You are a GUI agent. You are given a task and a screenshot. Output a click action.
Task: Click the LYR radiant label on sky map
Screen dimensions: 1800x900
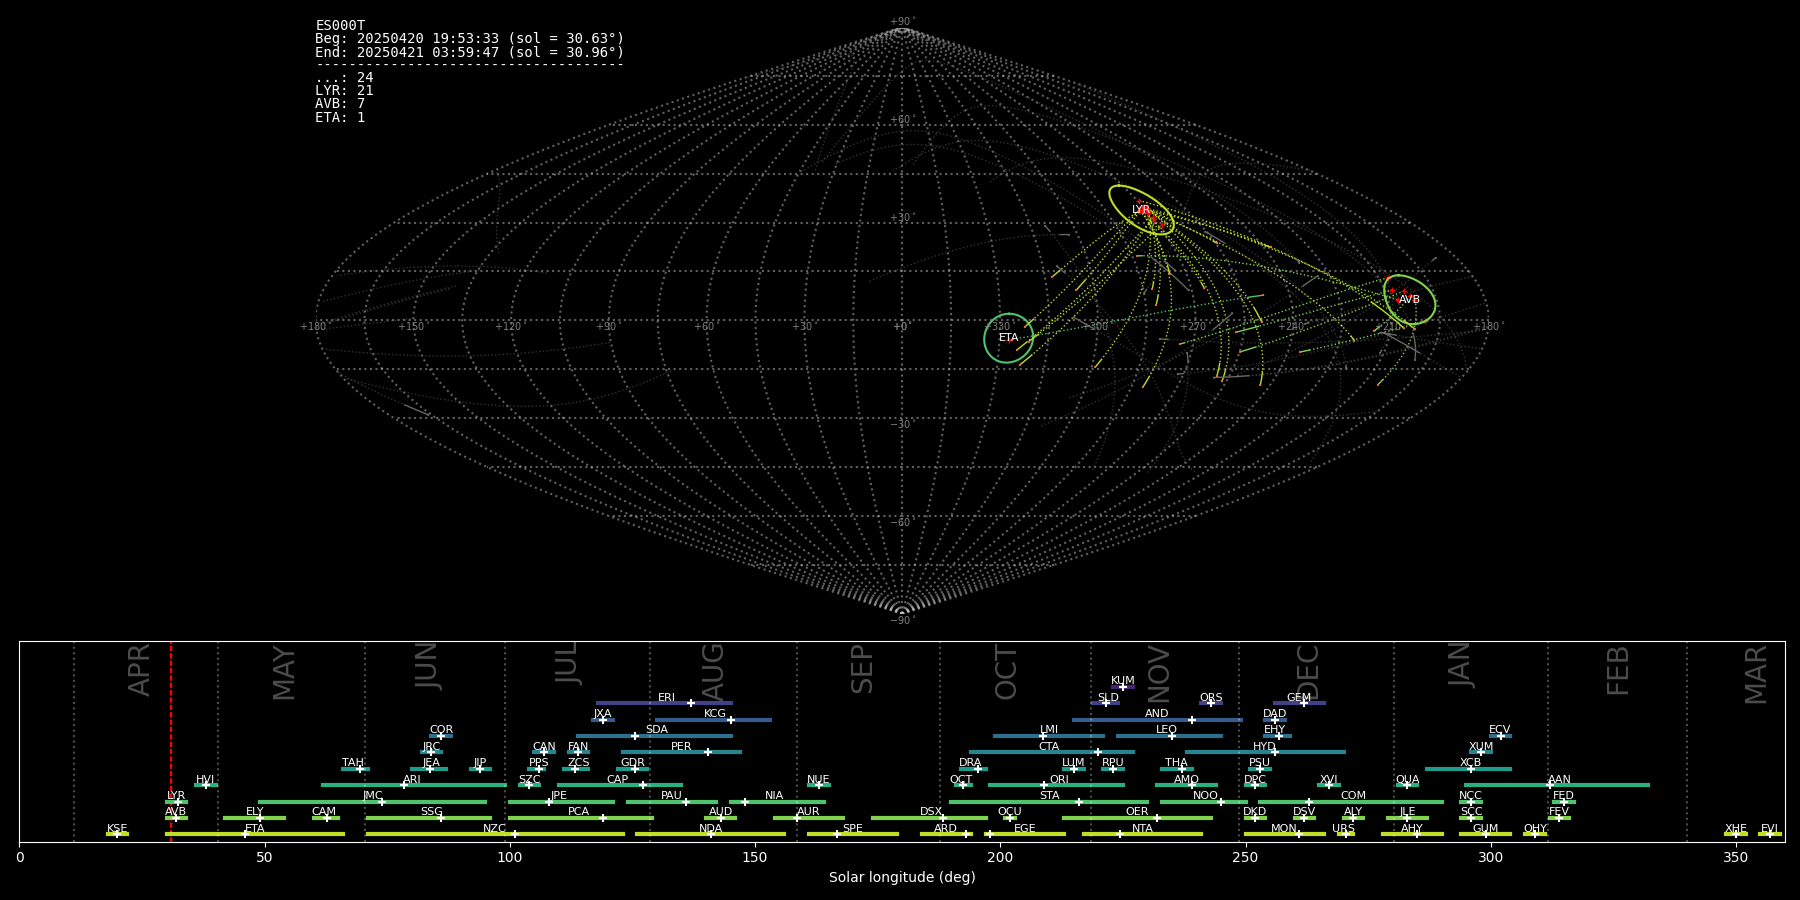tap(1141, 210)
